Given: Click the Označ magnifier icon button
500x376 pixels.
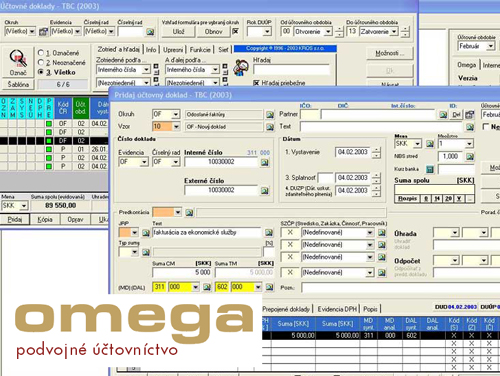Looking at the screenshot, I should pos(18,62).
